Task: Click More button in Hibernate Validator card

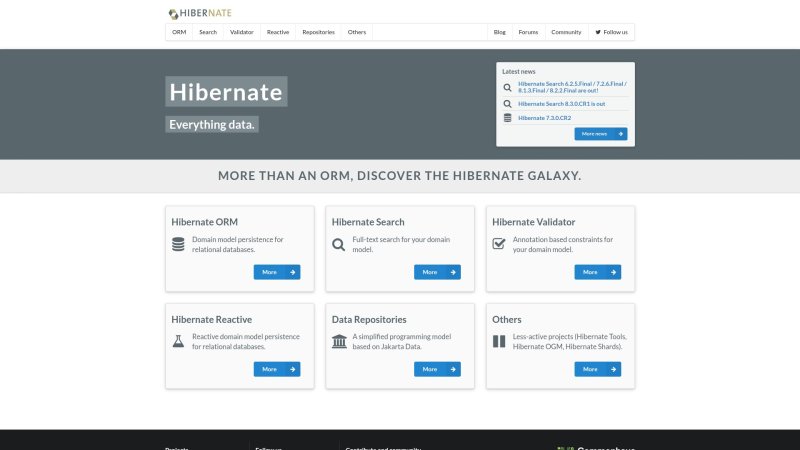Action: tap(597, 272)
